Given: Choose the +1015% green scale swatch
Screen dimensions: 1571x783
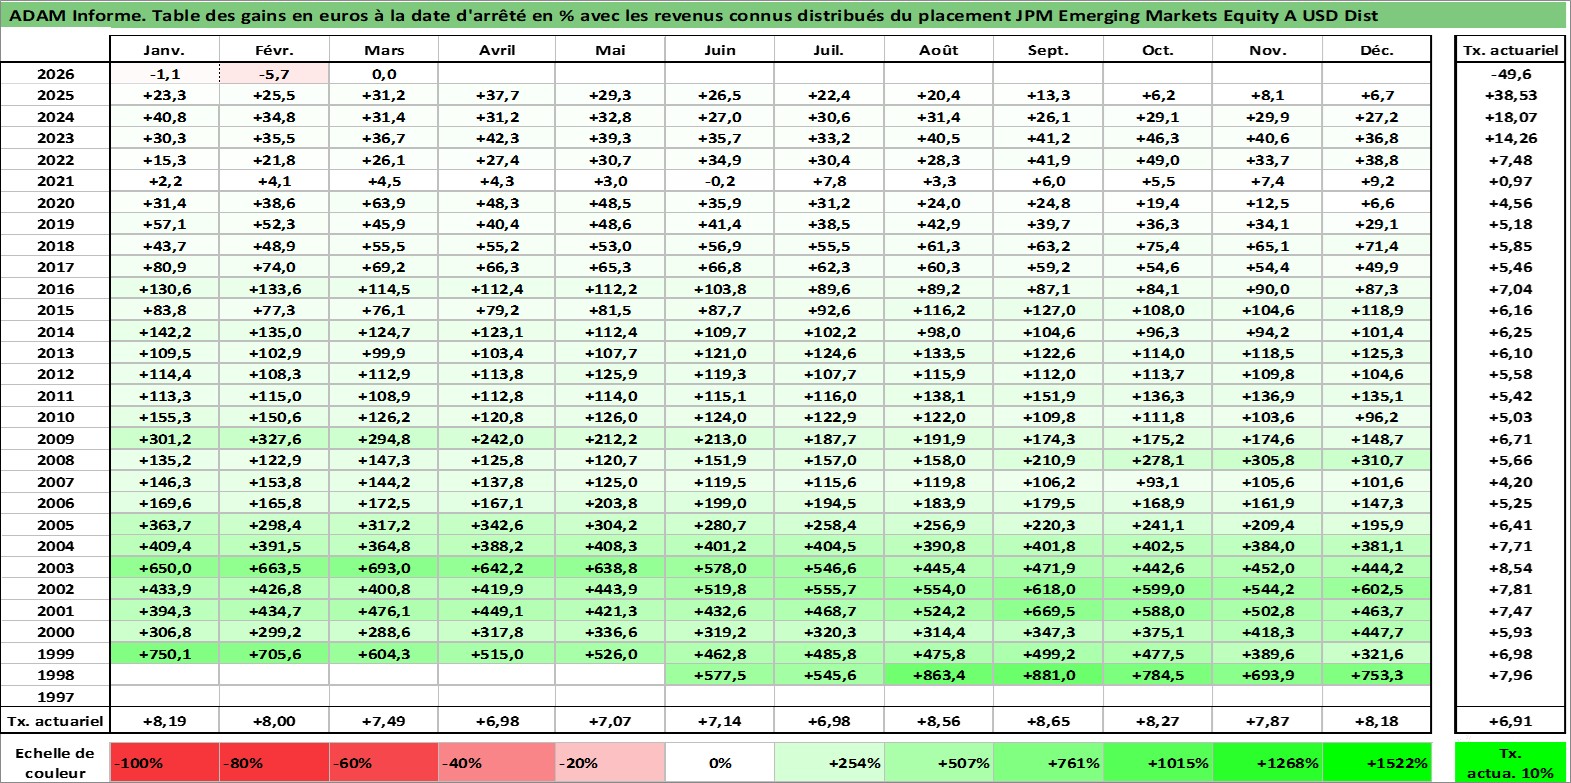Looking at the screenshot, I should [1157, 762].
